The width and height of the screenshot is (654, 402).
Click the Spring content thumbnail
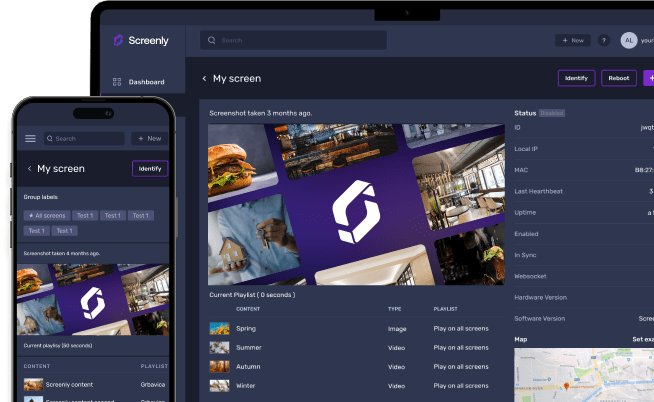[x=219, y=328]
